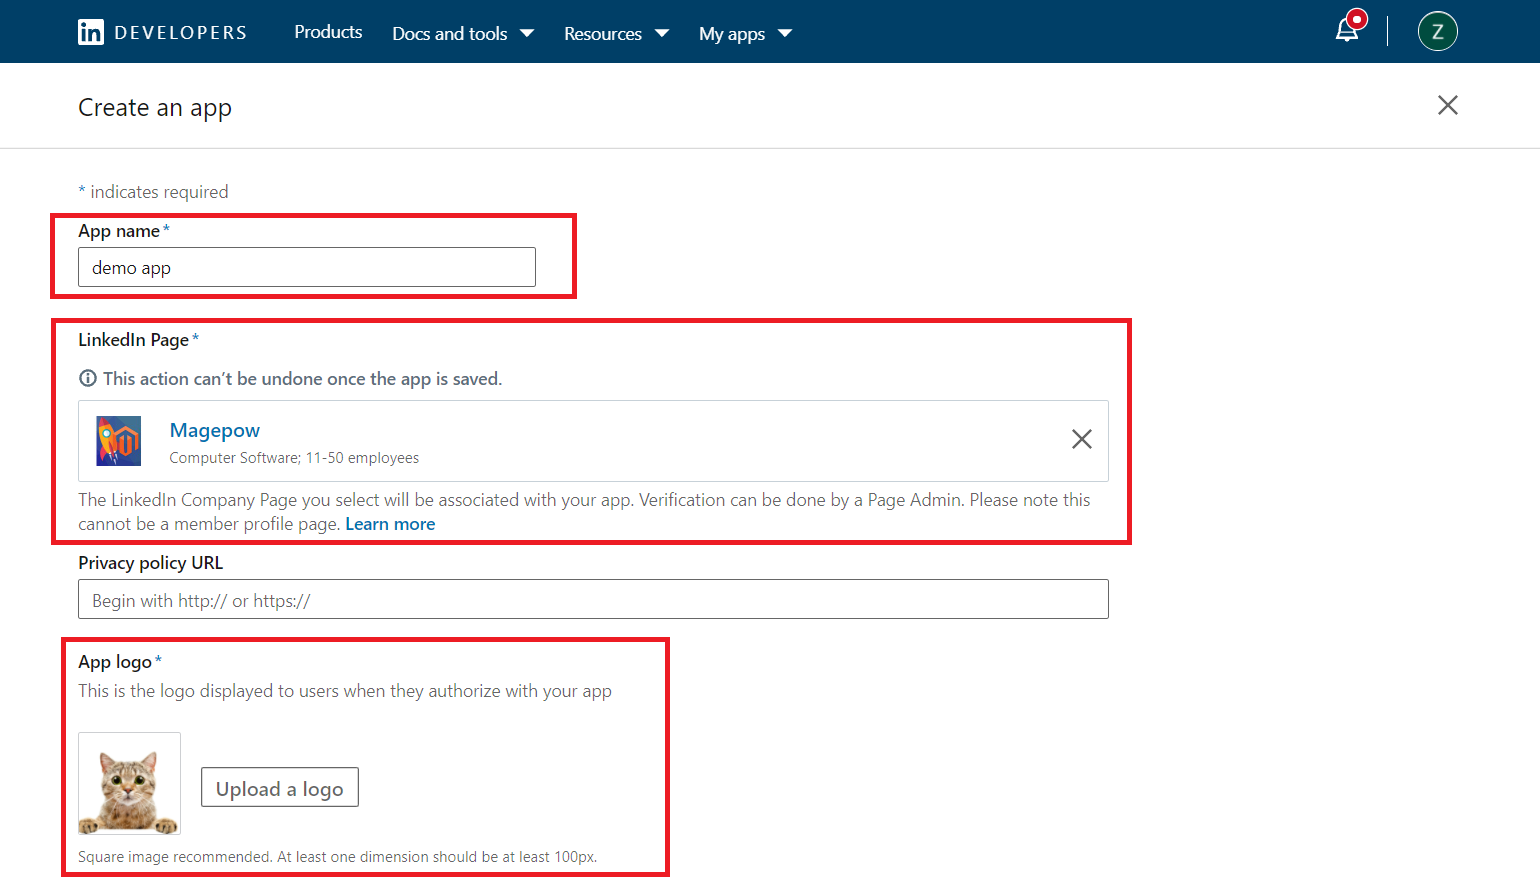1540x882 pixels.
Task: Click the App name field containing "demo app"
Action: 306,268
